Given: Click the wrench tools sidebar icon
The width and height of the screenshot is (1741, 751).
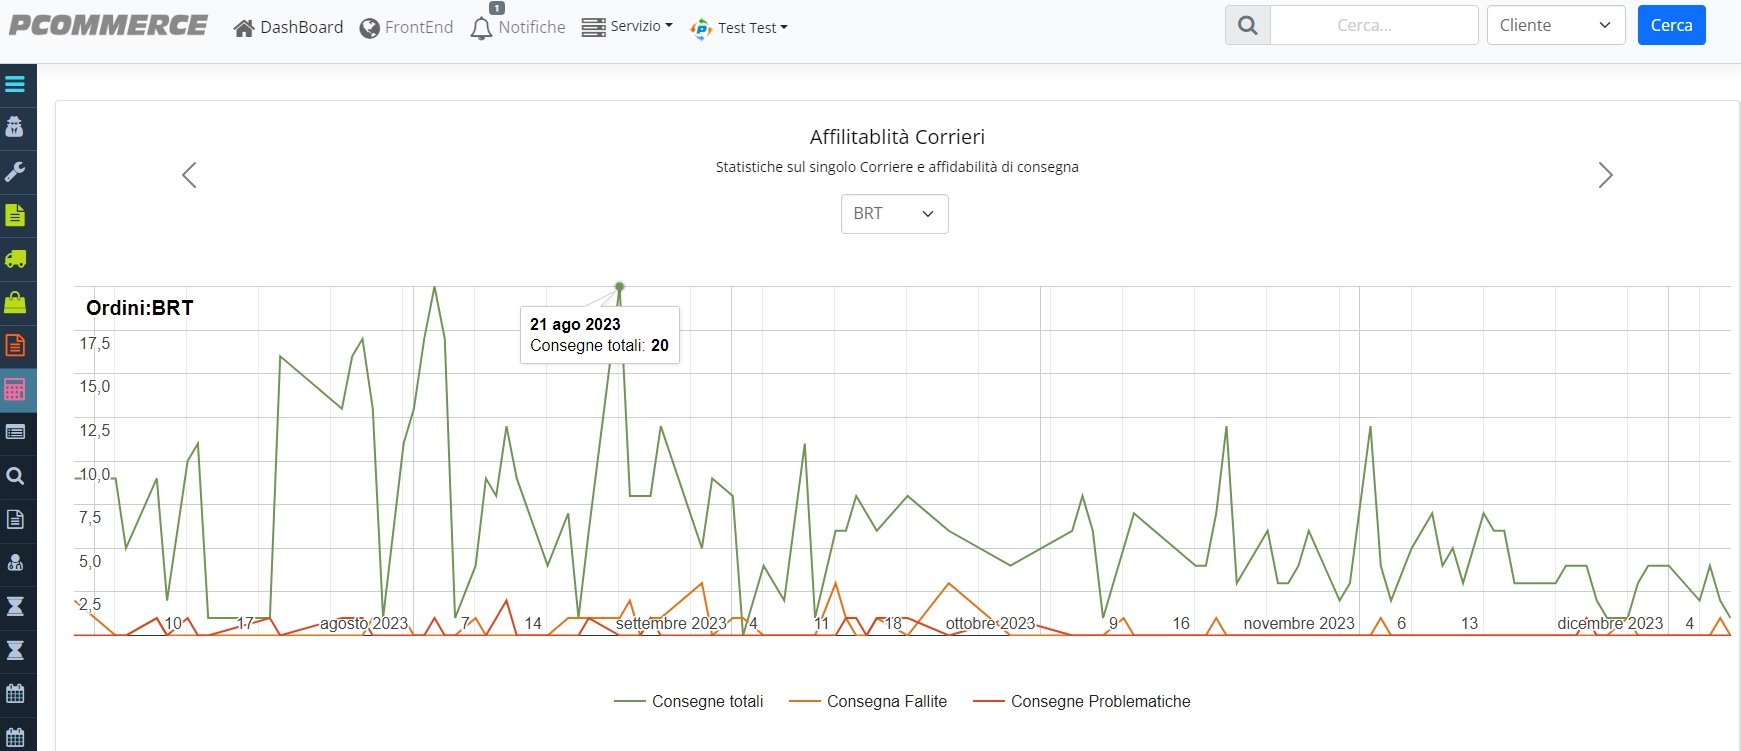Looking at the screenshot, I should pos(15,171).
